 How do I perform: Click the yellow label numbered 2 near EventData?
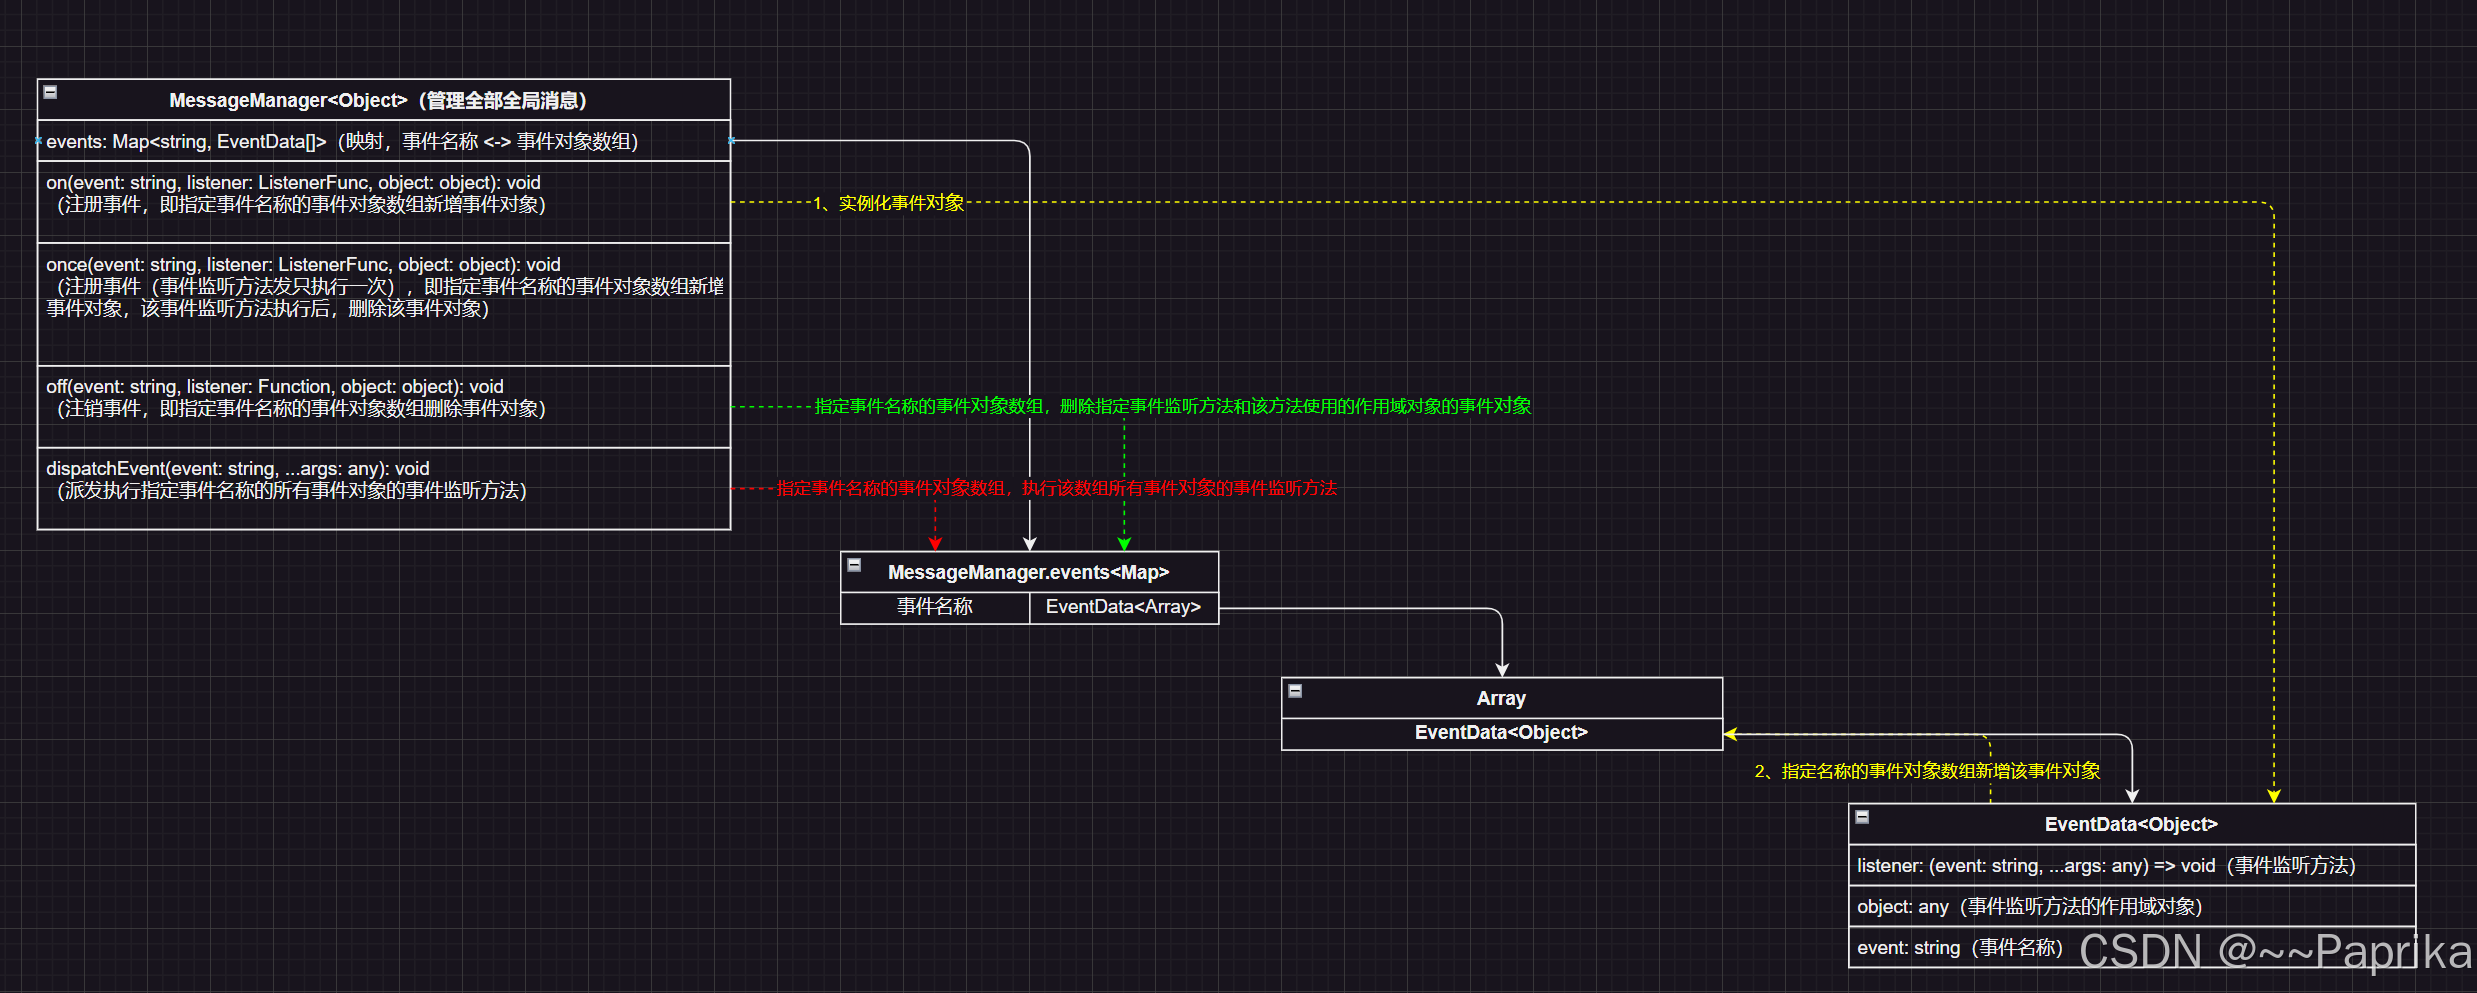1928,771
